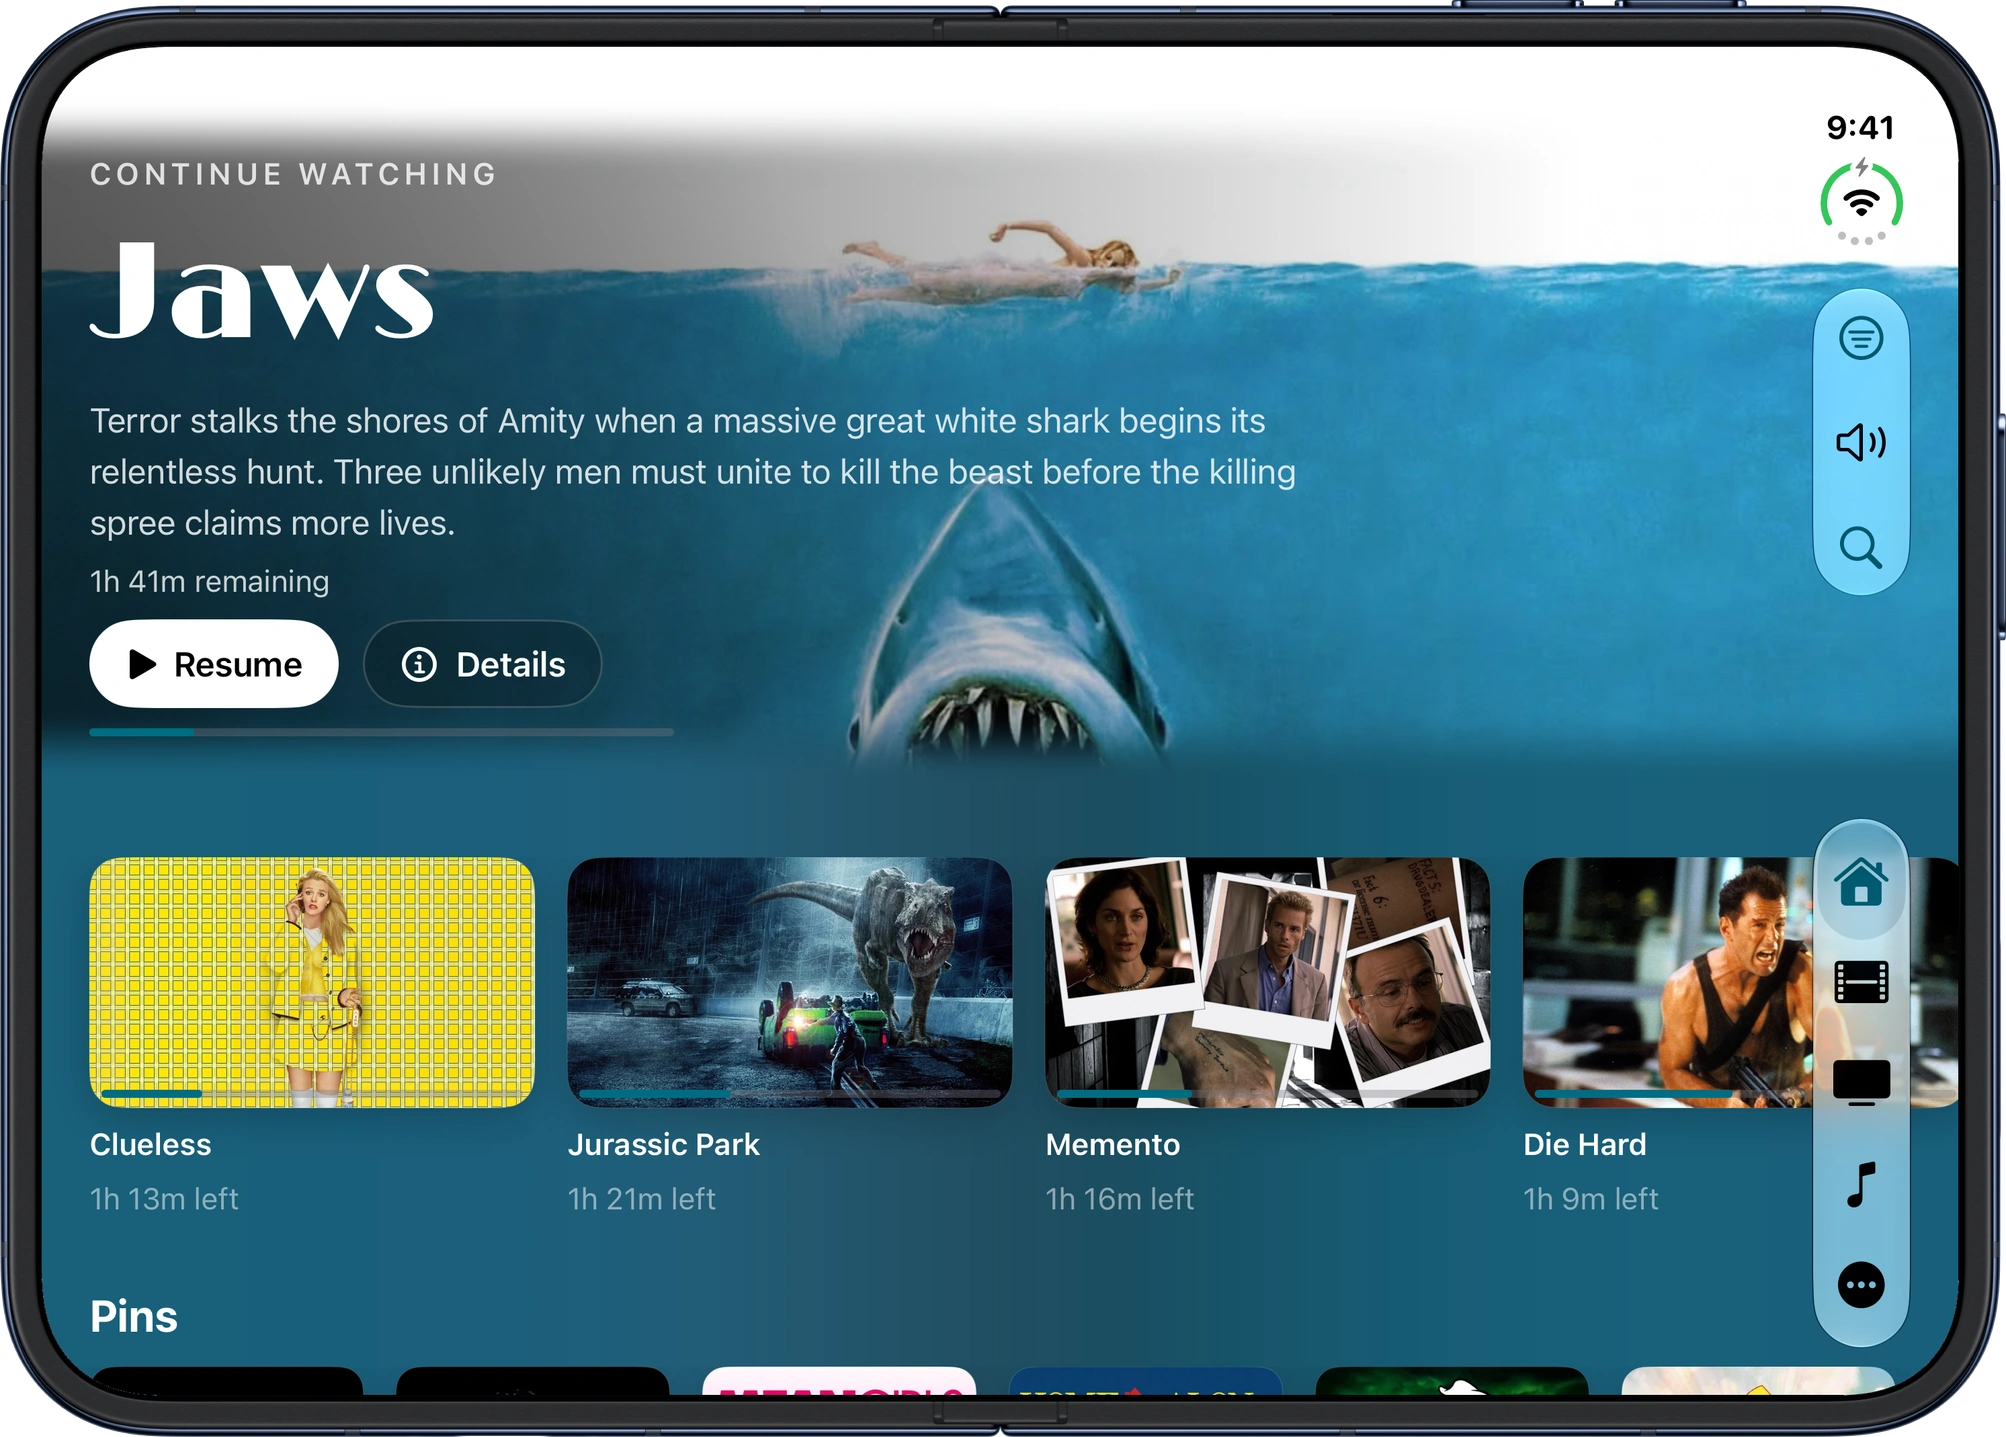The image size is (2006, 1437).
Task: Resume playing Jaws
Action: tap(214, 664)
